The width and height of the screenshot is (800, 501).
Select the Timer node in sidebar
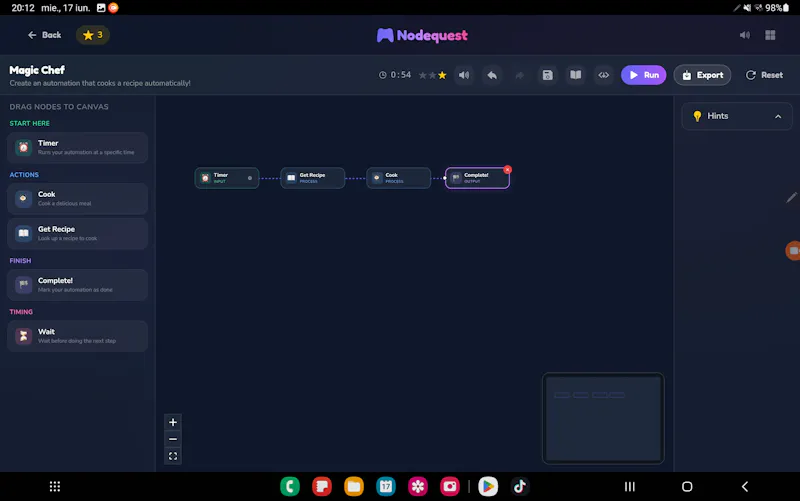point(78,147)
